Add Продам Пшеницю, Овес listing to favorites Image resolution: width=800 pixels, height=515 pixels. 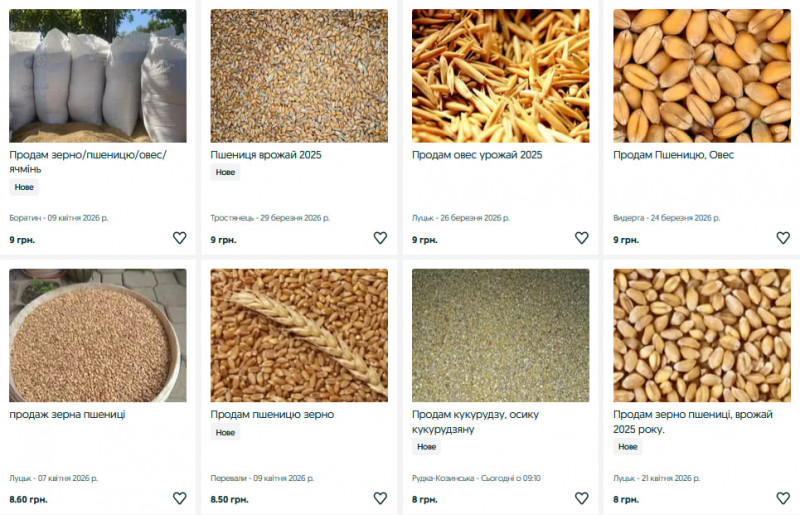(783, 238)
